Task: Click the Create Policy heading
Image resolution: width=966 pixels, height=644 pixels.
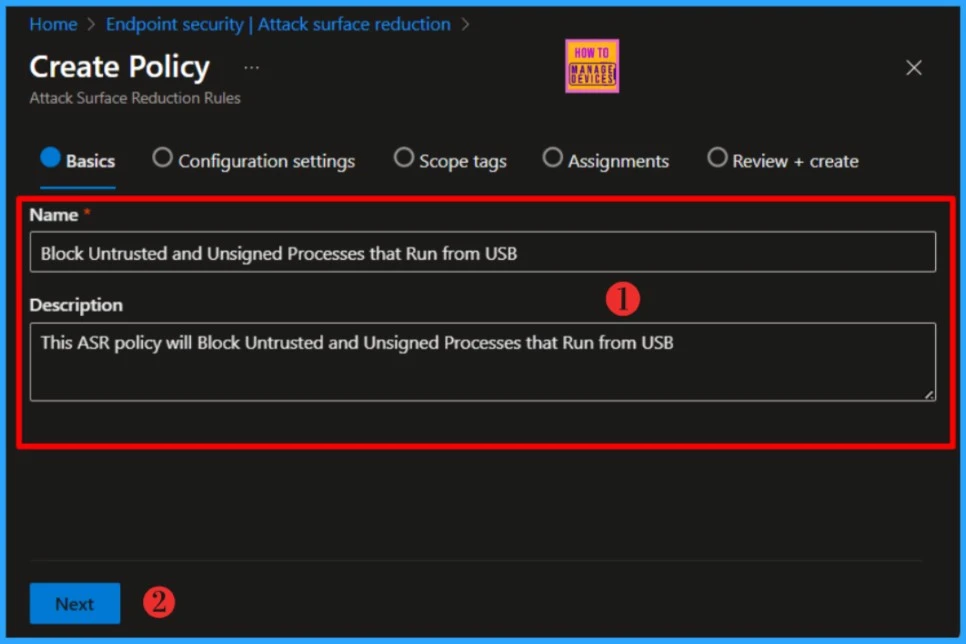Action: (x=120, y=67)
